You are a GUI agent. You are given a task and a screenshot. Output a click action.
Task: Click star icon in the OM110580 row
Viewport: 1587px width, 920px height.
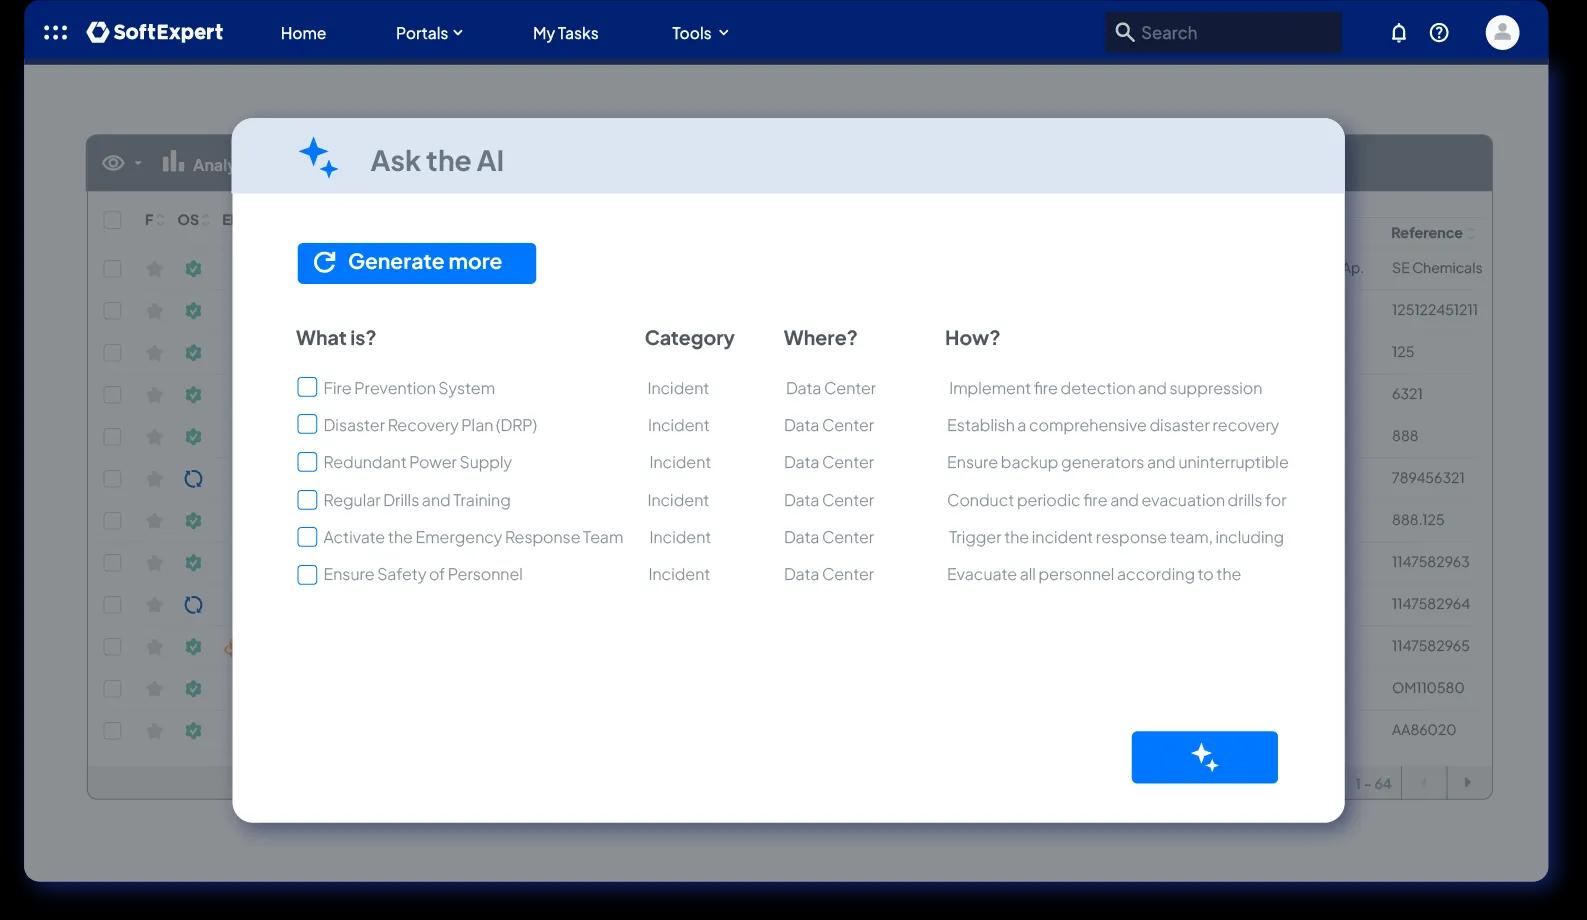click(x=154, y=689)
